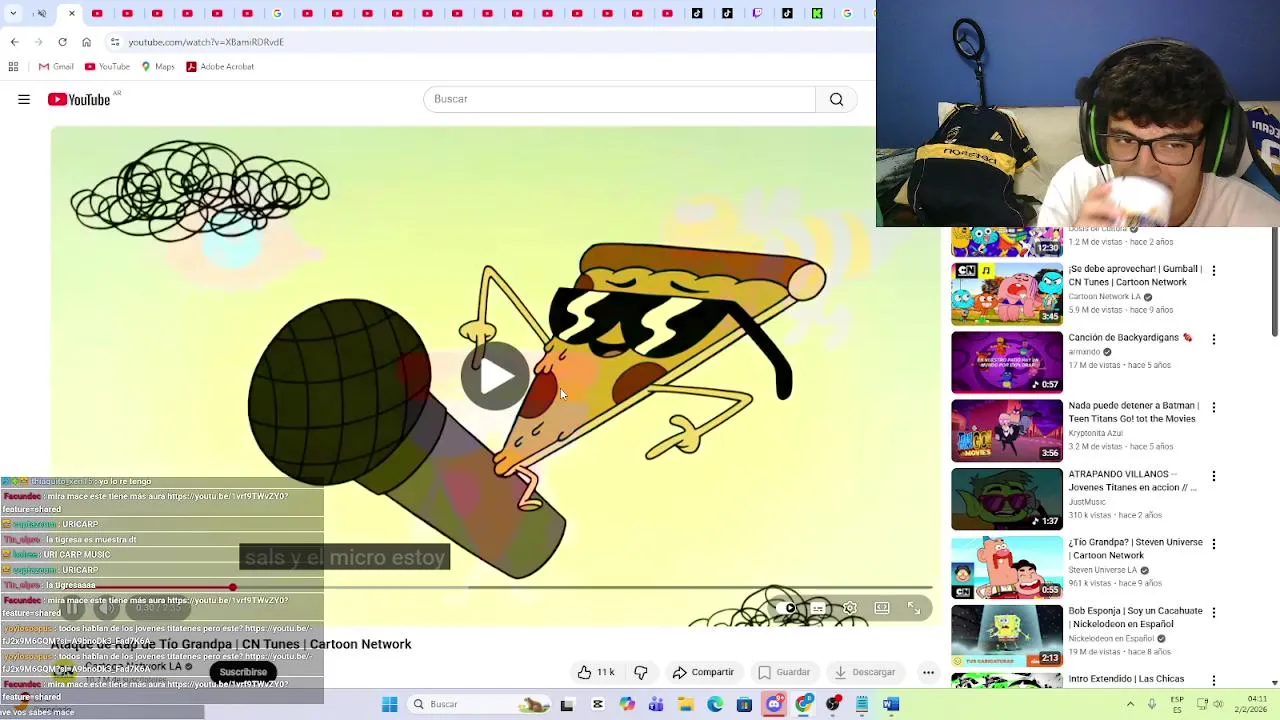The image size is (1280, 720).
Task: Open the YouTube bookmark in bookmarks bar
Action: (107, 67)
